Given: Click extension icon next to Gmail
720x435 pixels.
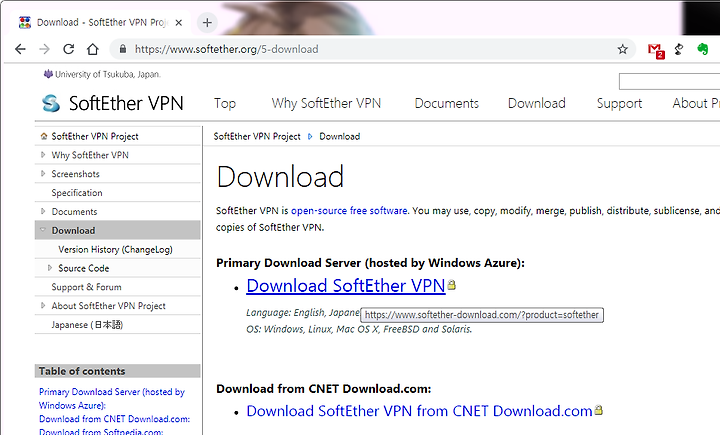Looking at the screenshot, I should click(x=679, y=49).
